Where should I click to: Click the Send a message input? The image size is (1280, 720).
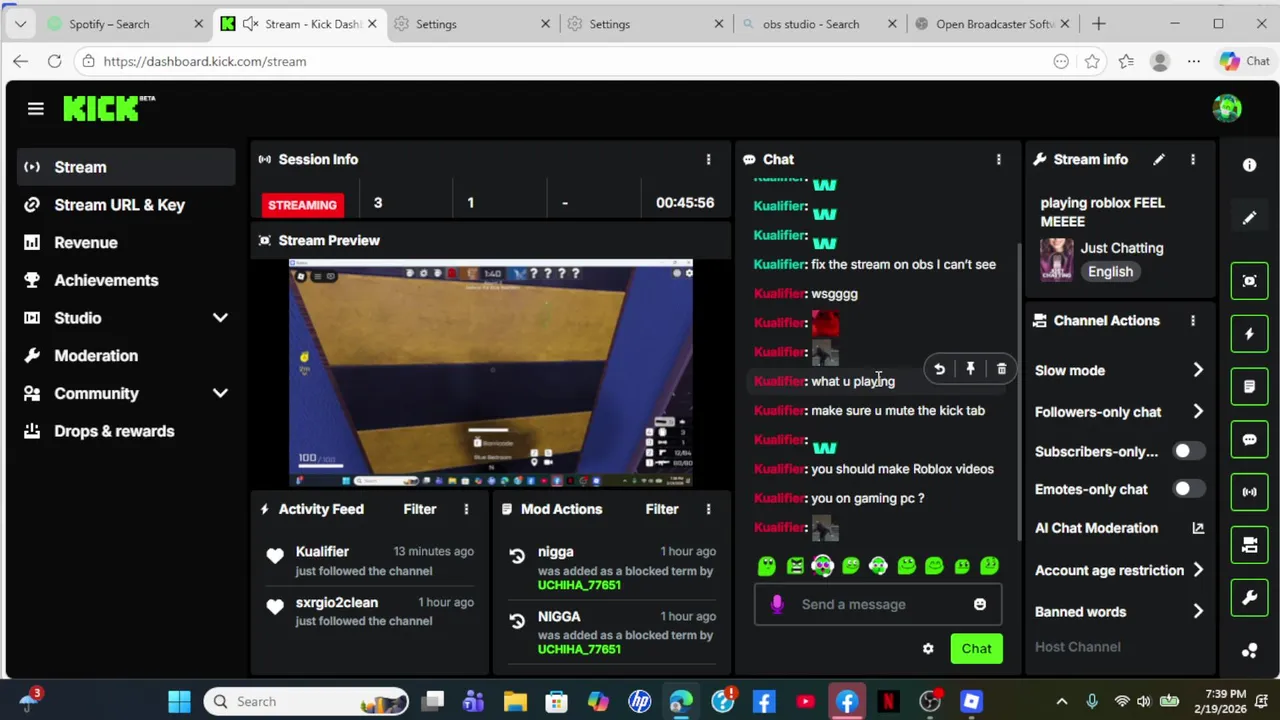[878, 604]
